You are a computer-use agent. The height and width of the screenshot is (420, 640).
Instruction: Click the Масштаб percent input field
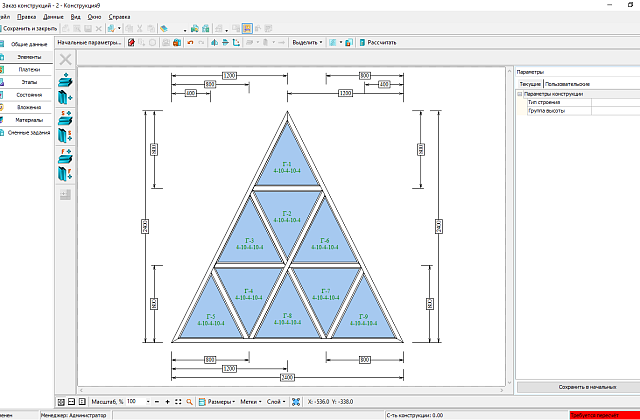tap(136, 402)
